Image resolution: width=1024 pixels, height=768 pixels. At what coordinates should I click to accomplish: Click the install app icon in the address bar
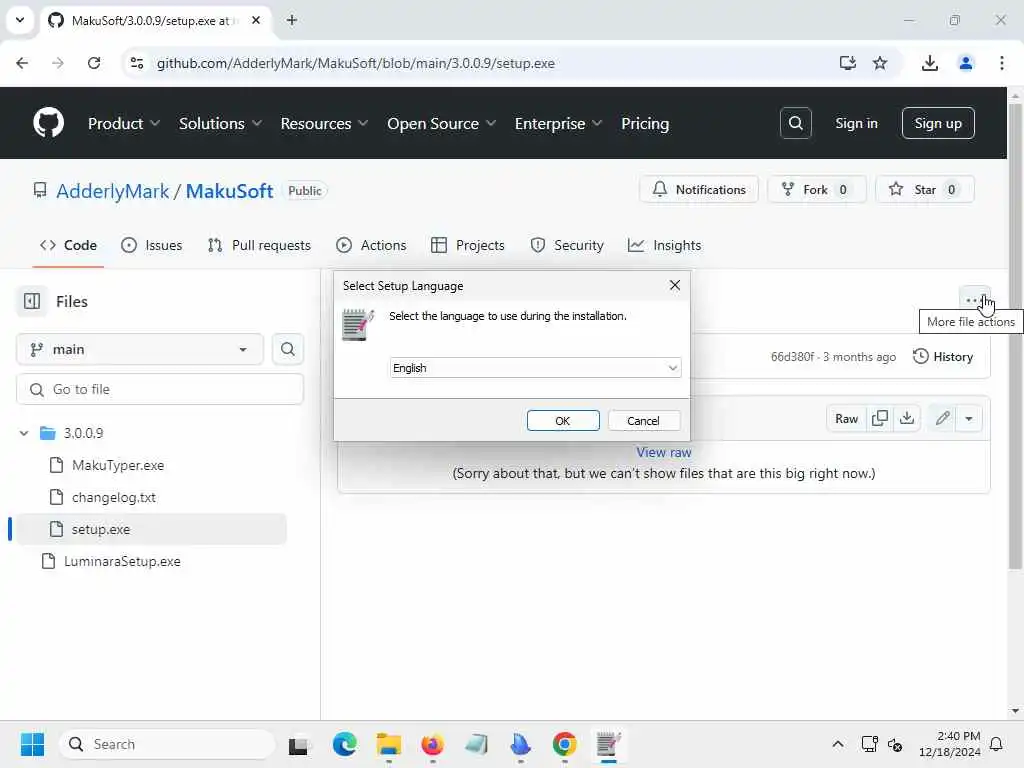pos(847,63)
